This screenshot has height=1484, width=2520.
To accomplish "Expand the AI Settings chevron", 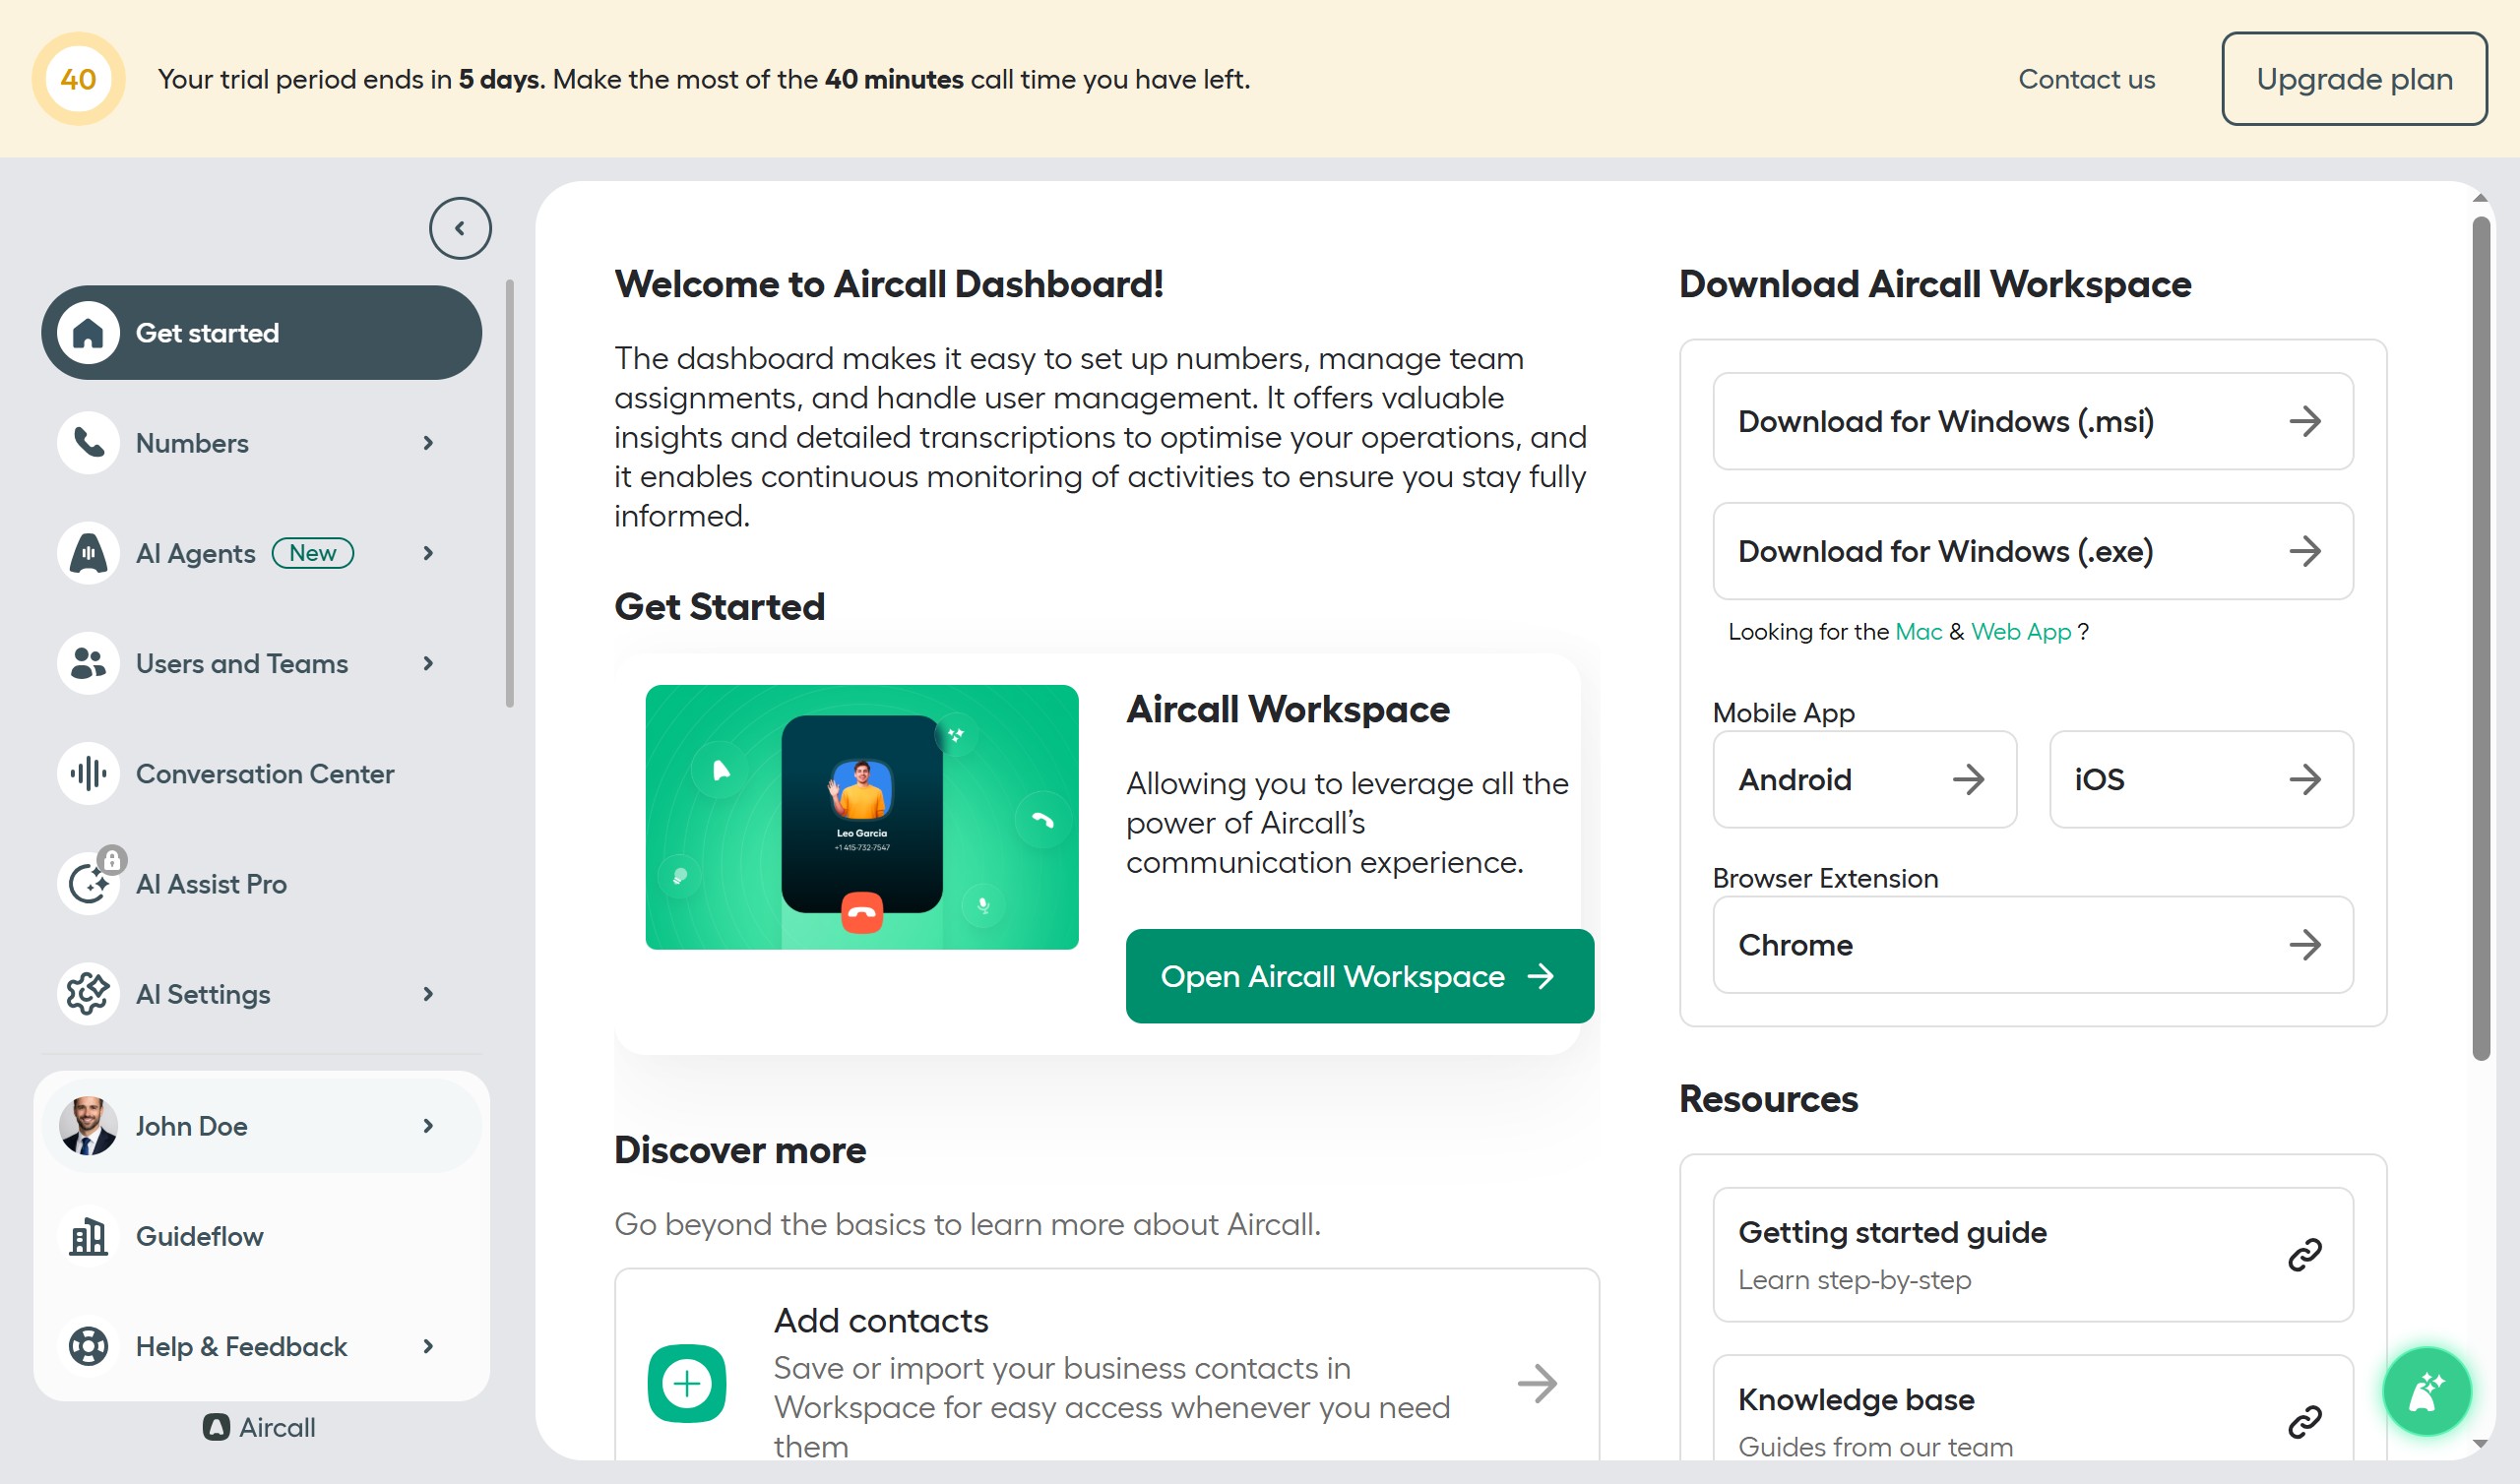I will tap(428, 993).
